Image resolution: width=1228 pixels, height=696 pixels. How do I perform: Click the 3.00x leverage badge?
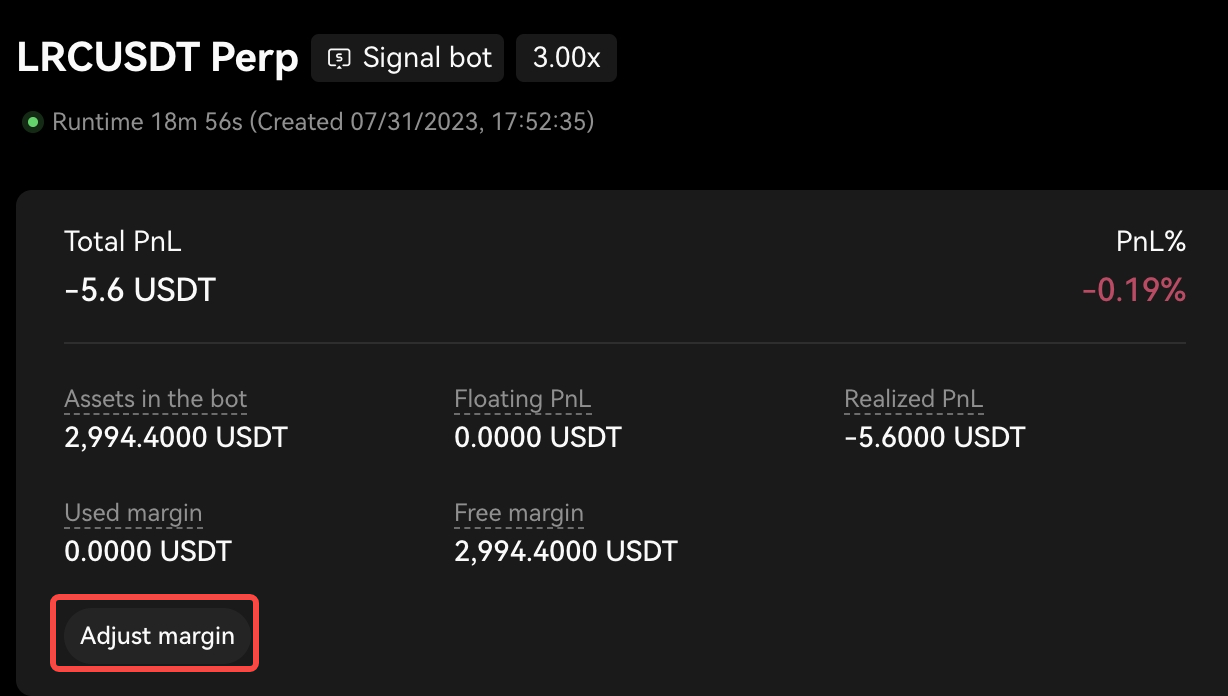coord(566,58)
